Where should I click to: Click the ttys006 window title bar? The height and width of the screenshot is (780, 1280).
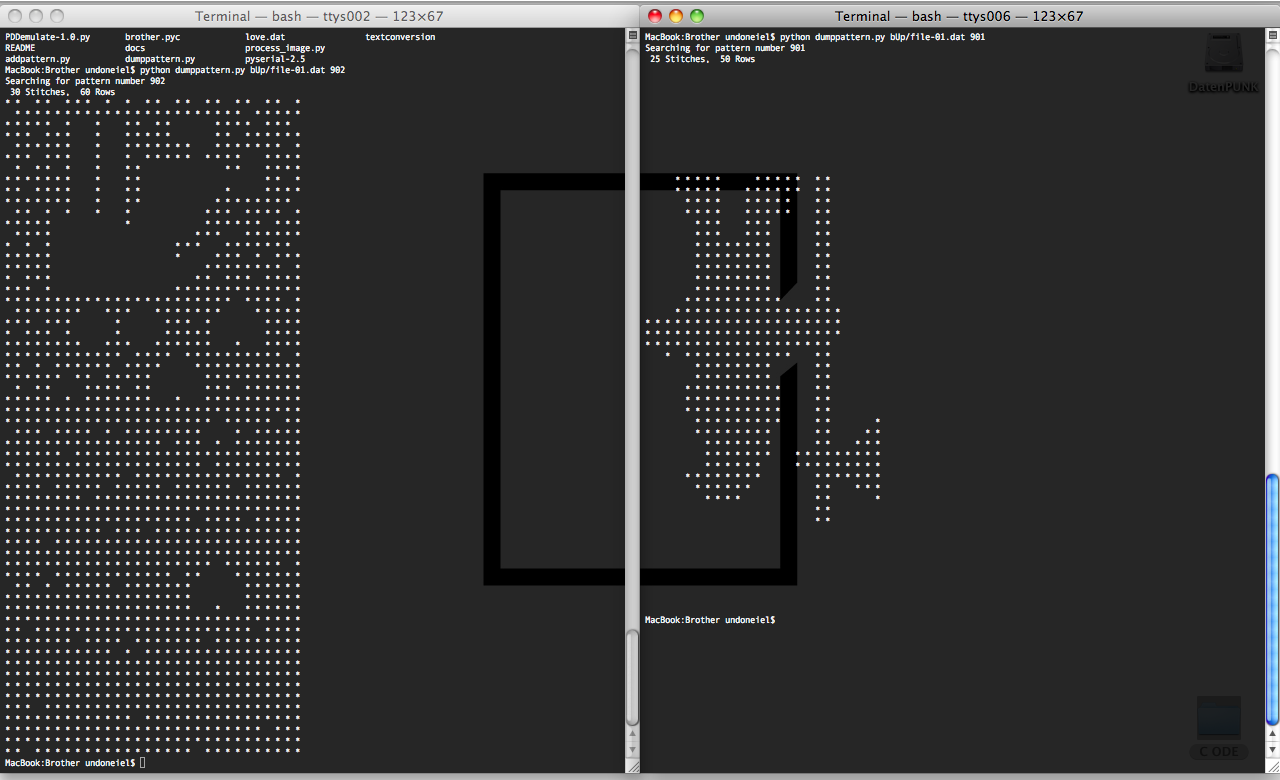pos(959,16)
